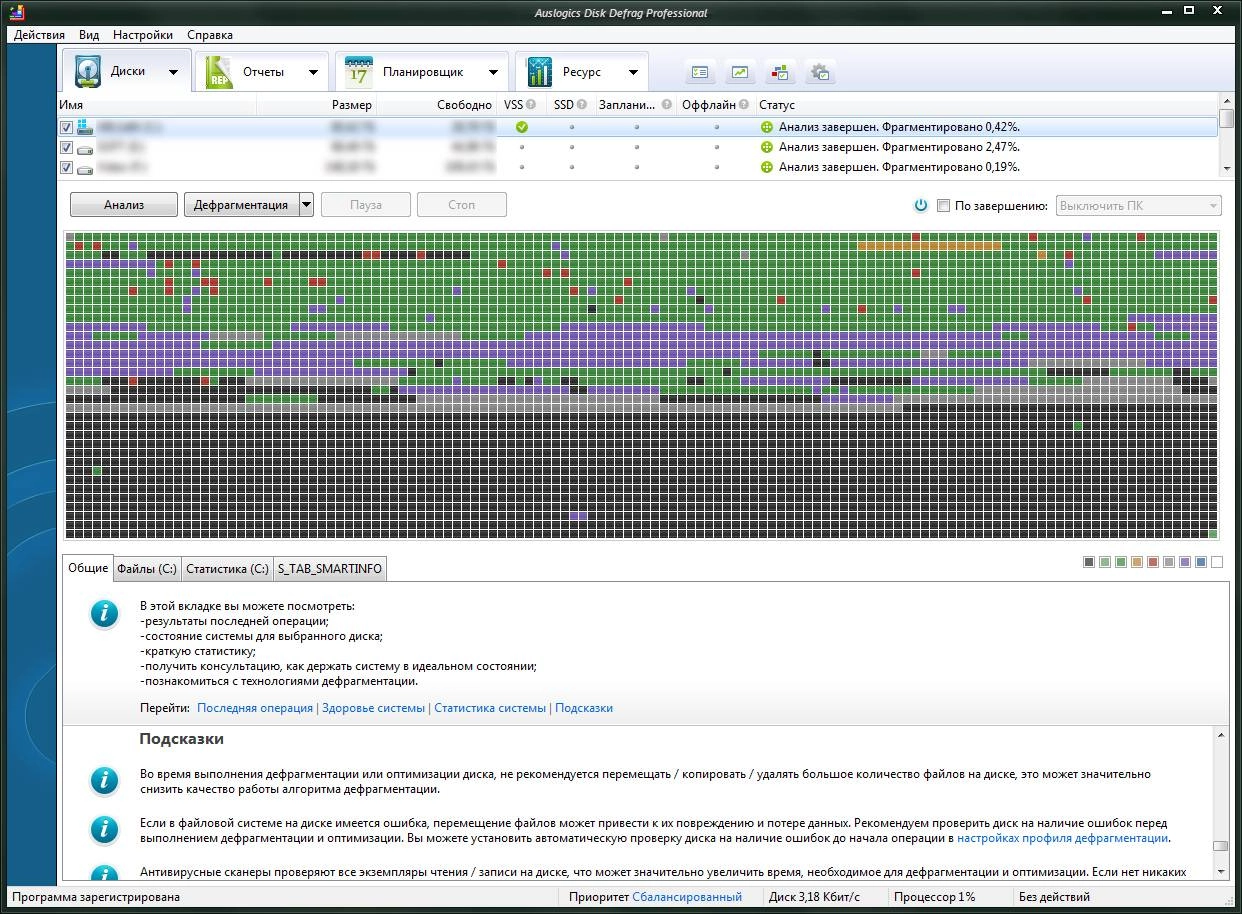Open the Действия menu
Image resolution: width=1242 pixels, height=914 pixels.
click(x=40, y=34)
